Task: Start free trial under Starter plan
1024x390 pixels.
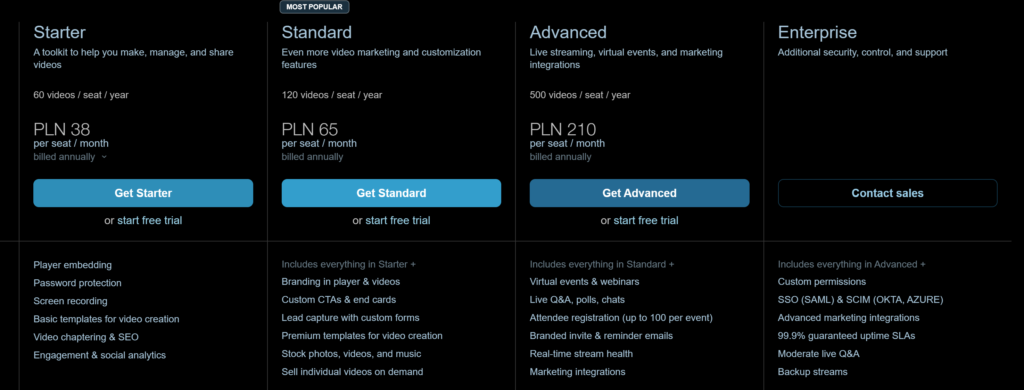Action: tap(143, 221)
